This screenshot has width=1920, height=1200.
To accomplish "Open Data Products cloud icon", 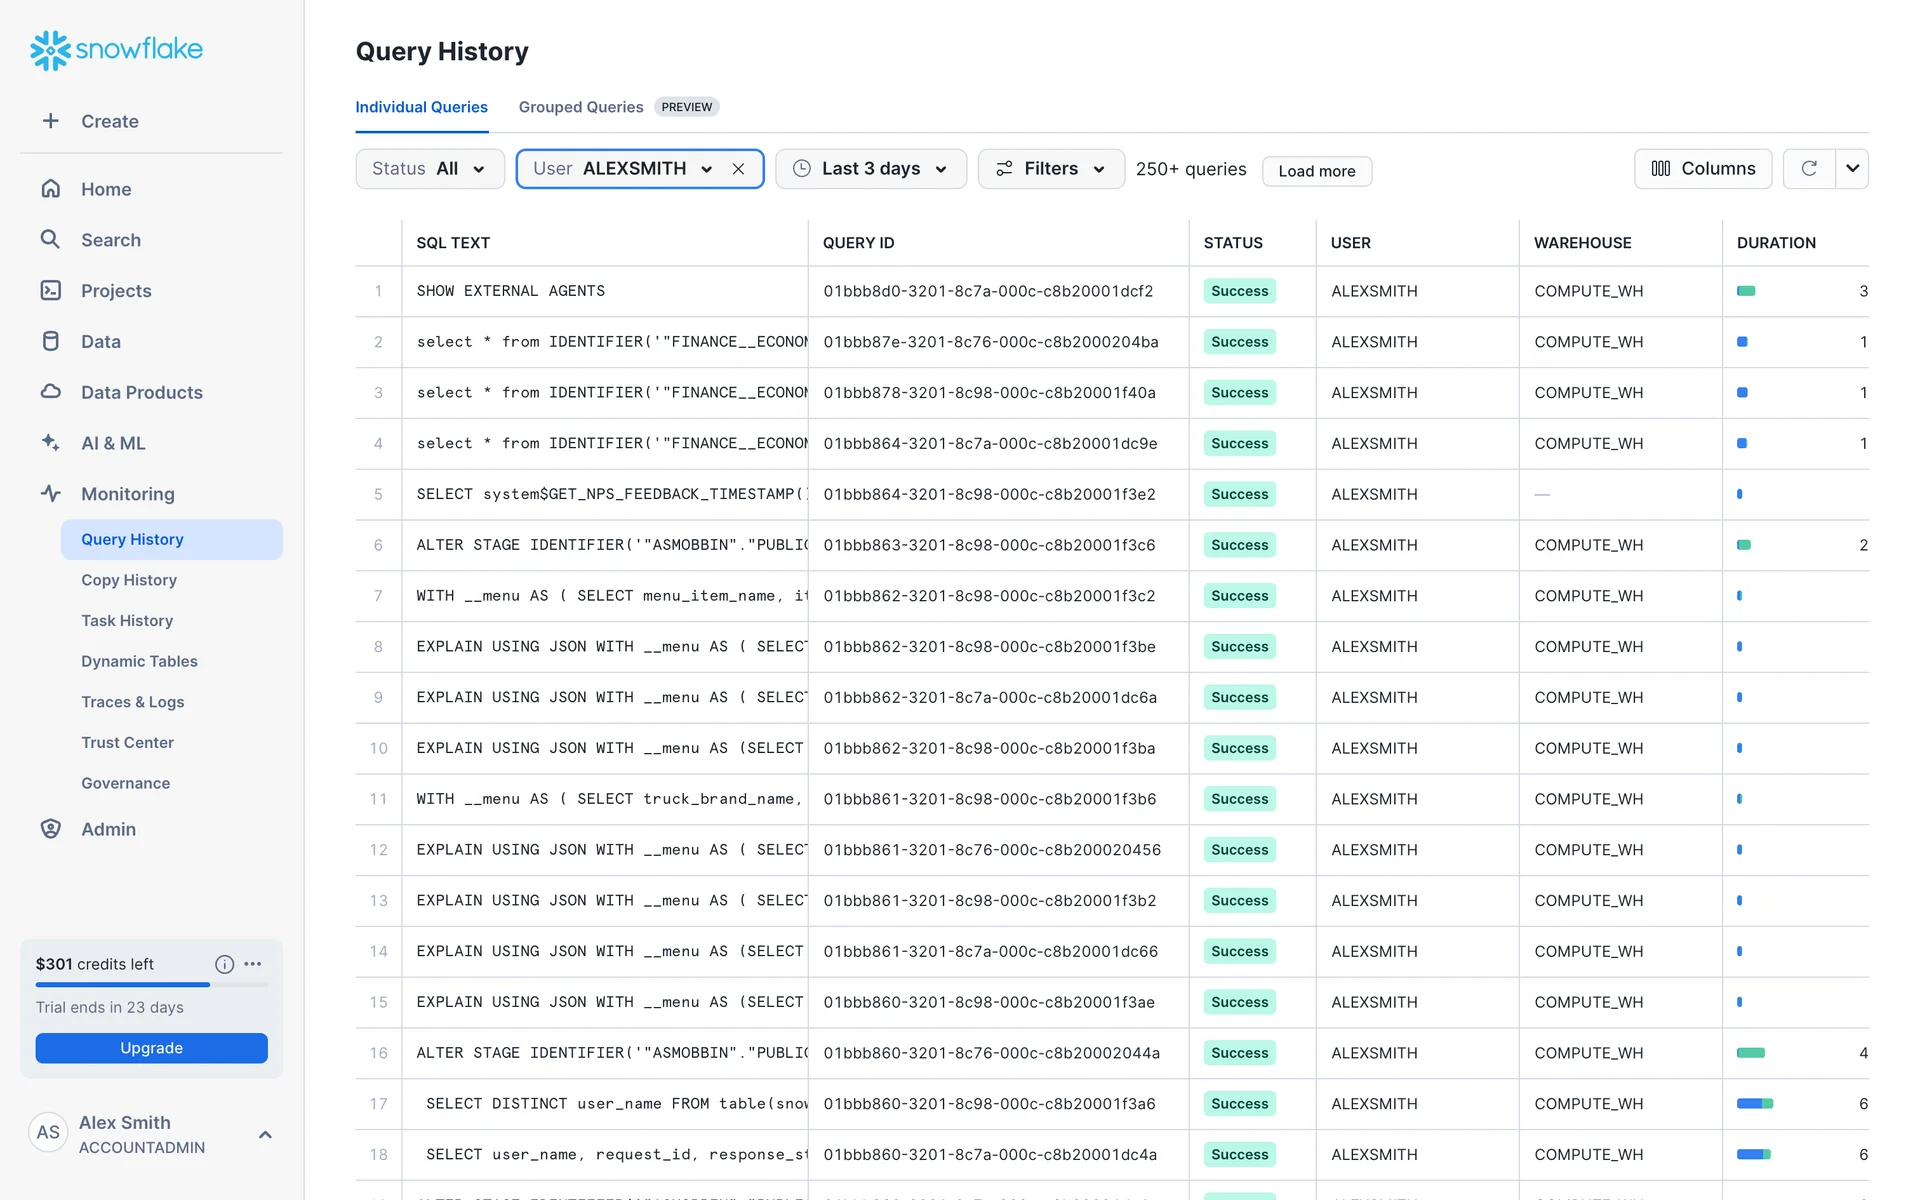I will [x=50, y=392].
